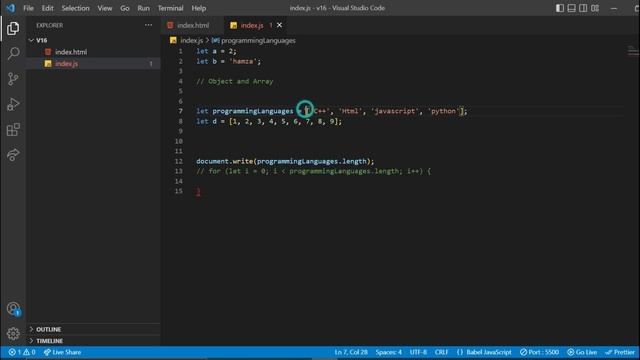Switch to the index.html tab
This screenshot has height=360, width=640.
193,25
